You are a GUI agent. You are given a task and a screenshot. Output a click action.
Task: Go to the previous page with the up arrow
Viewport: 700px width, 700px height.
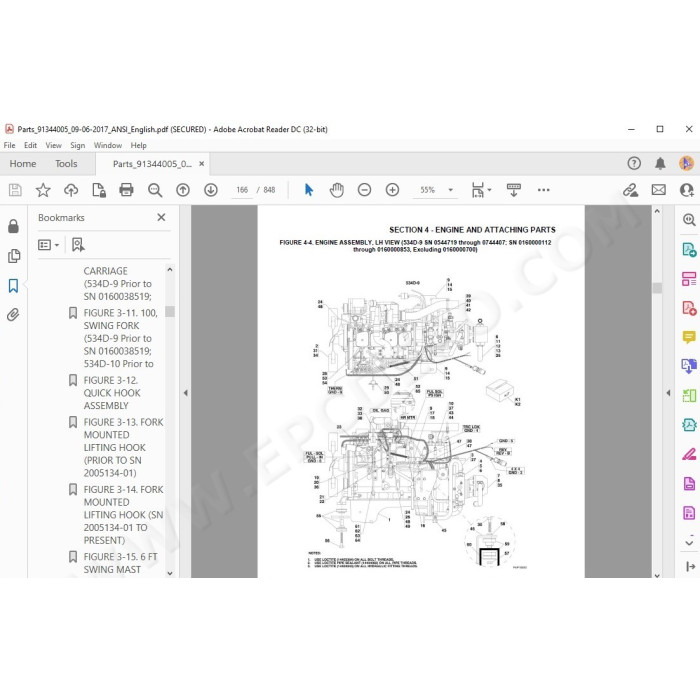coord(183,190)
